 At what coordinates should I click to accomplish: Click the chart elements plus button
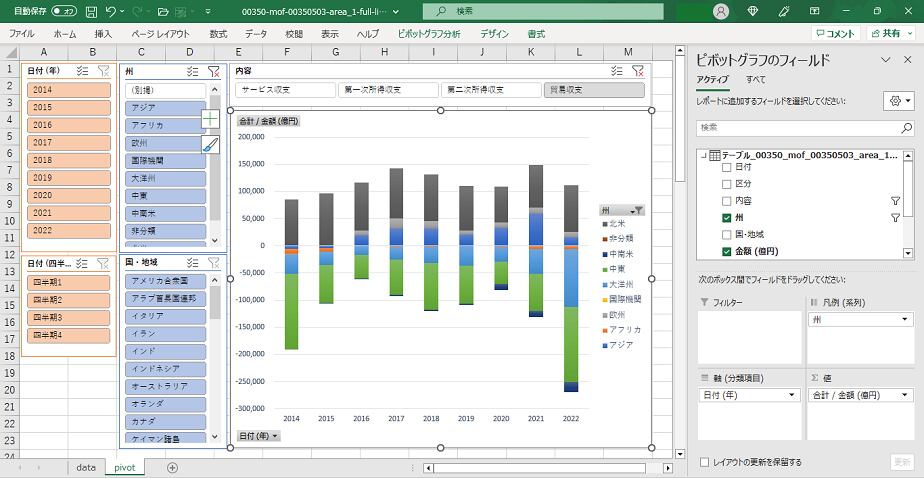point(210,119)
